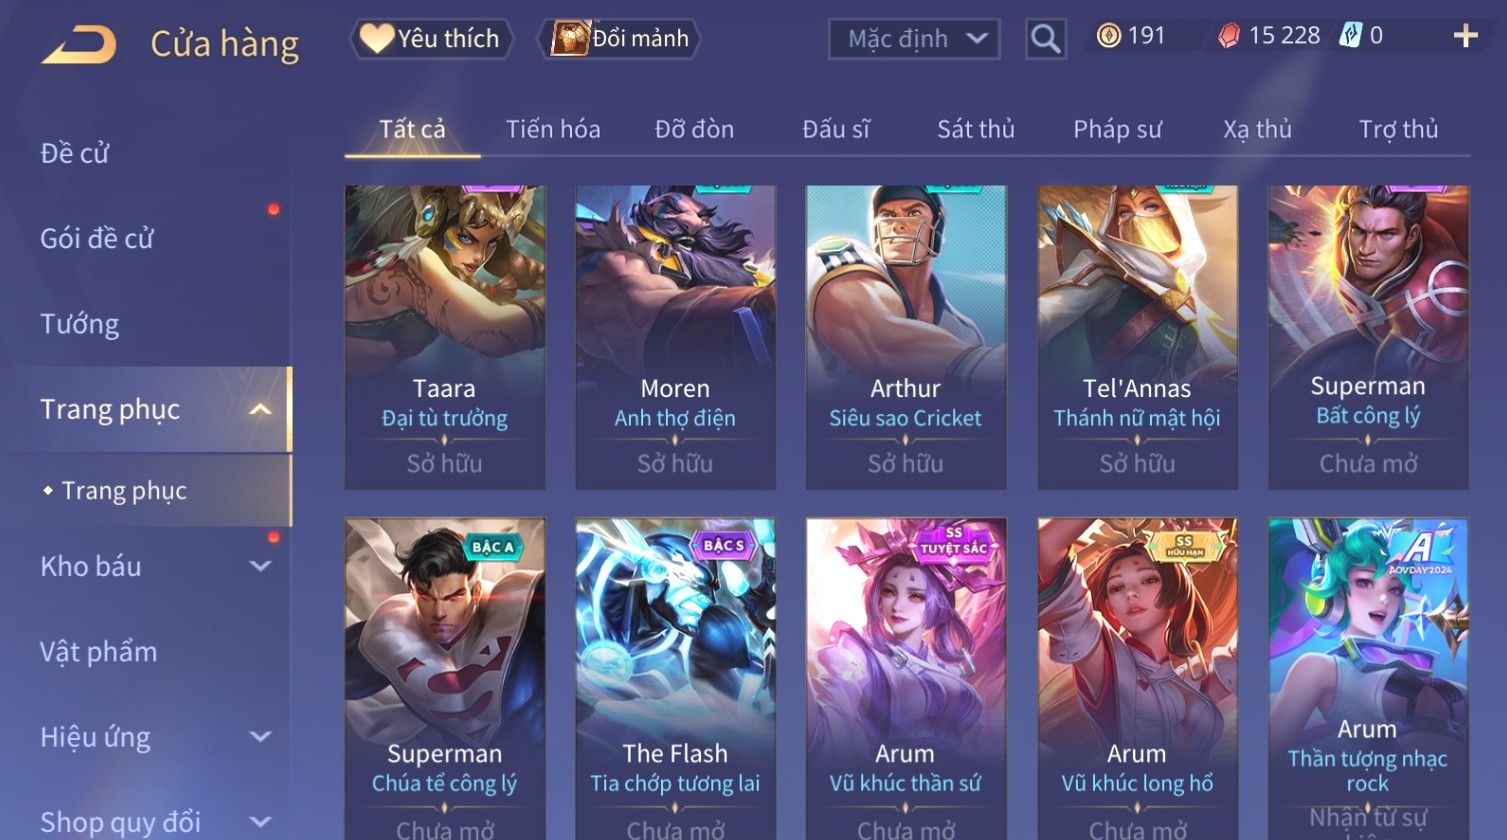The width and height of the screenshot is (1507, 840).
Task: Click the blue voucher ticket icon
Action: [x=1351, y=36]
